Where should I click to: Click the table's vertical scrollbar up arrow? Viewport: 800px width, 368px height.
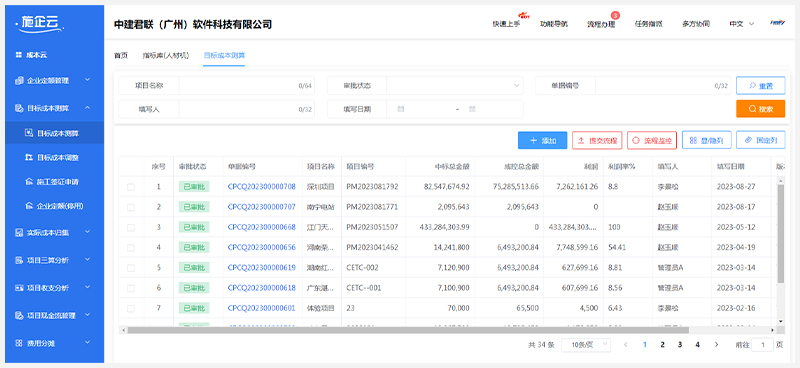(781, 181)
